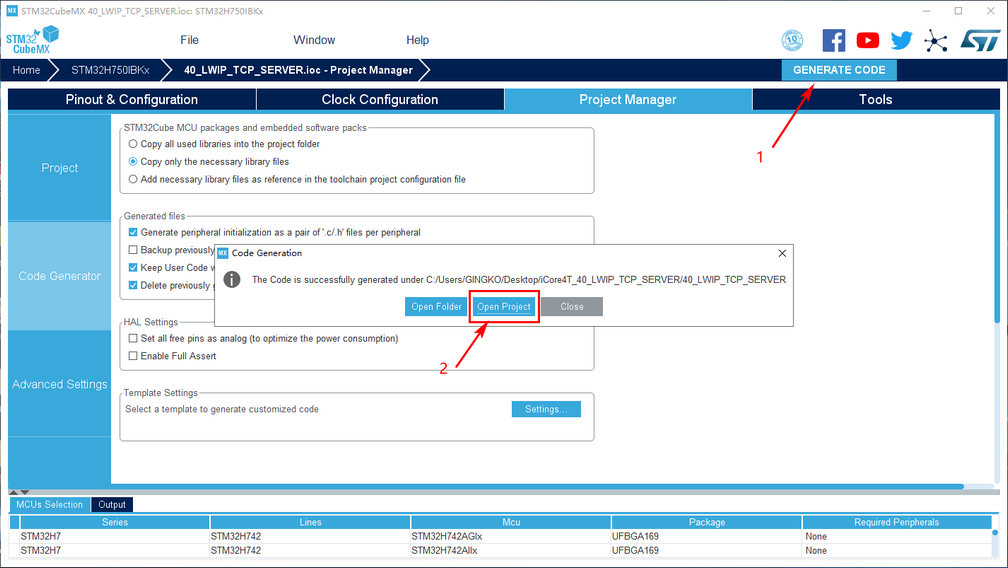Open the File menu
Image resolution: width=1008 pixels, height=568 pixels.
[x=189, y=40]
